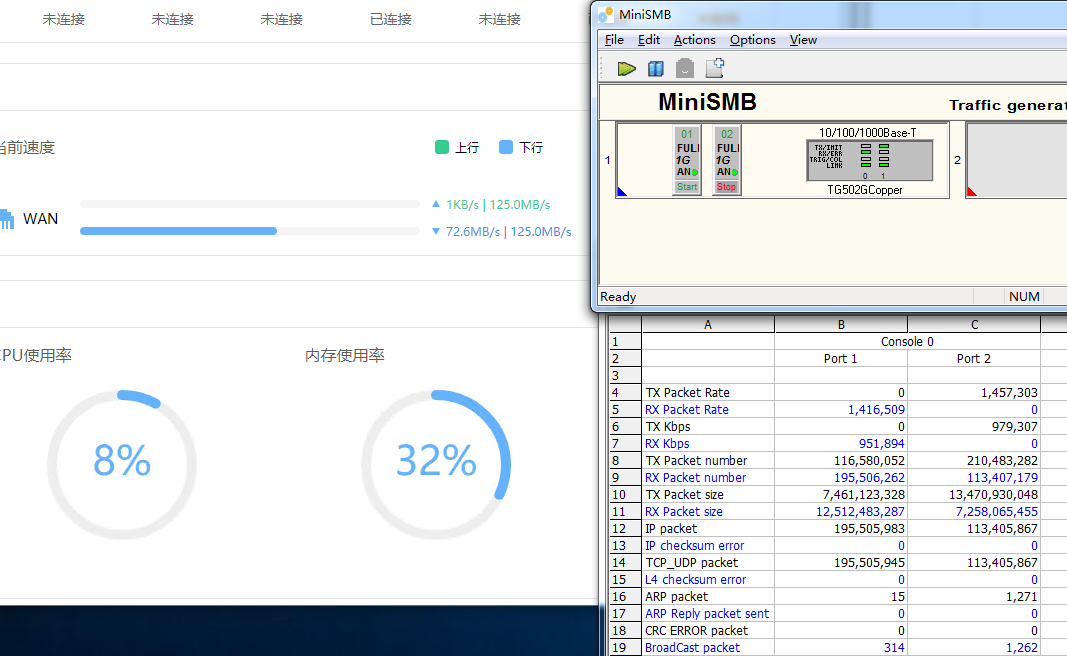
Task: Click the WAN upload speed bar
Action: pos(250,203)
